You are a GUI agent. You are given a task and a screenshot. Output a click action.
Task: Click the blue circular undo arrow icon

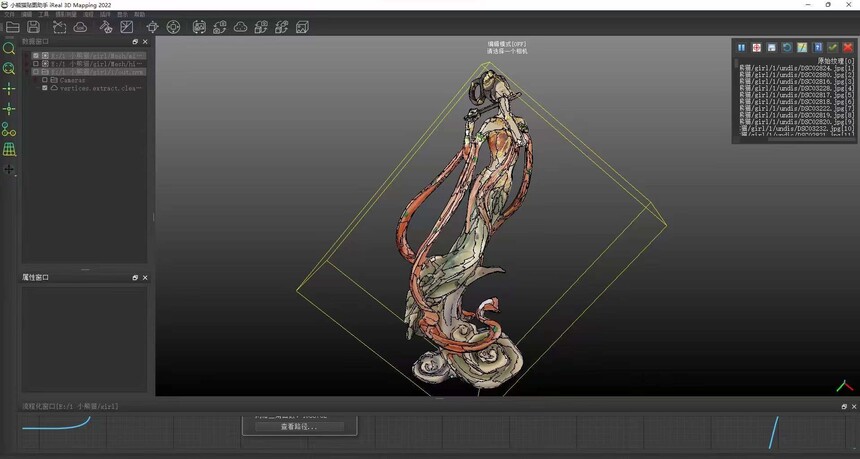[x=787, y=47]
